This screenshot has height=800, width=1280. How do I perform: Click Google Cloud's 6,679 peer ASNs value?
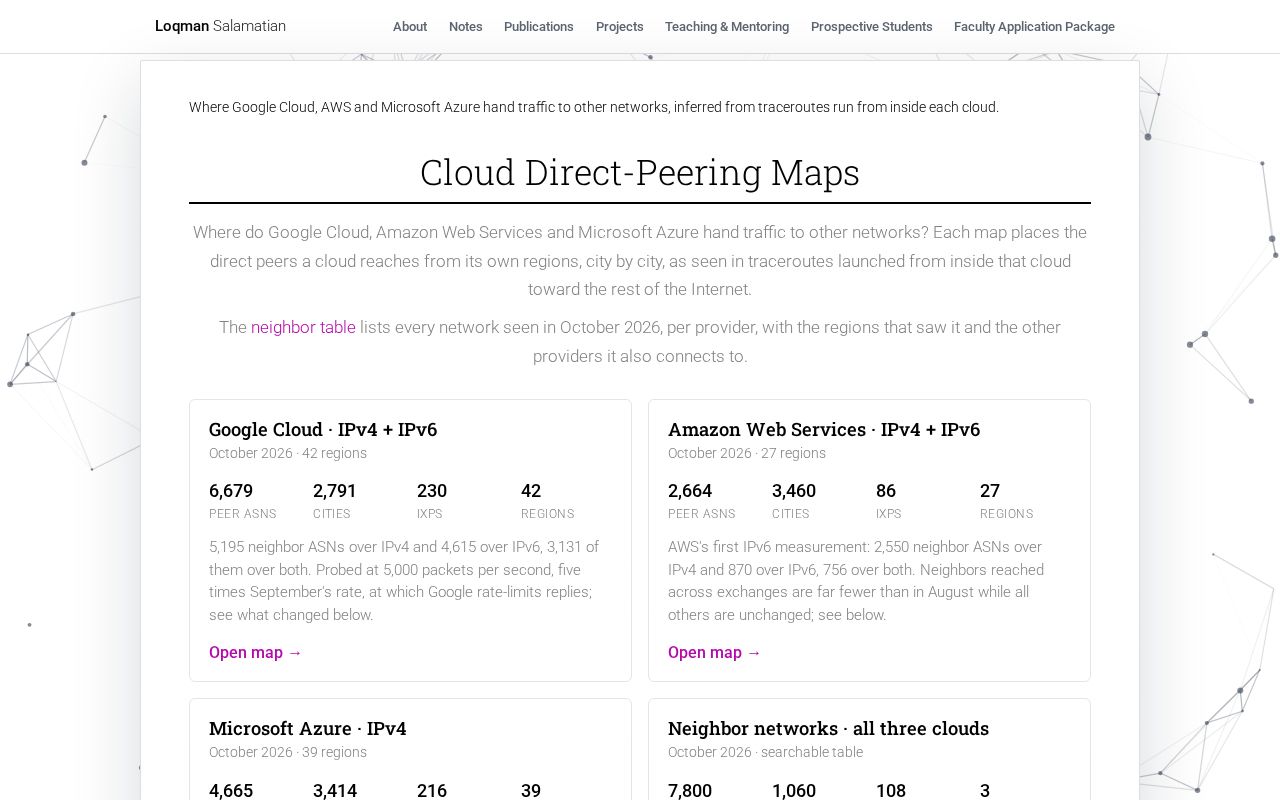pos(231,491)
